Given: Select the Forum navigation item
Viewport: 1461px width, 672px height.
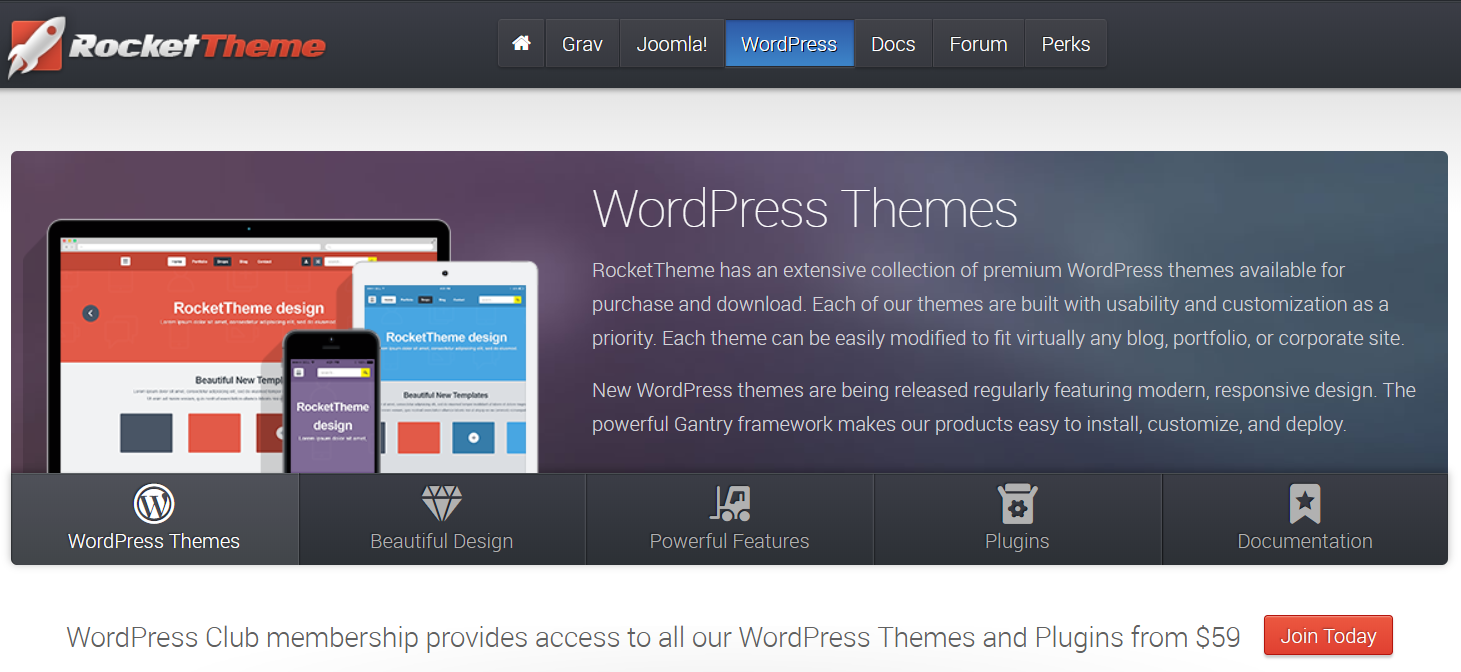Looking at the screenshot, I should click(977, 43).
